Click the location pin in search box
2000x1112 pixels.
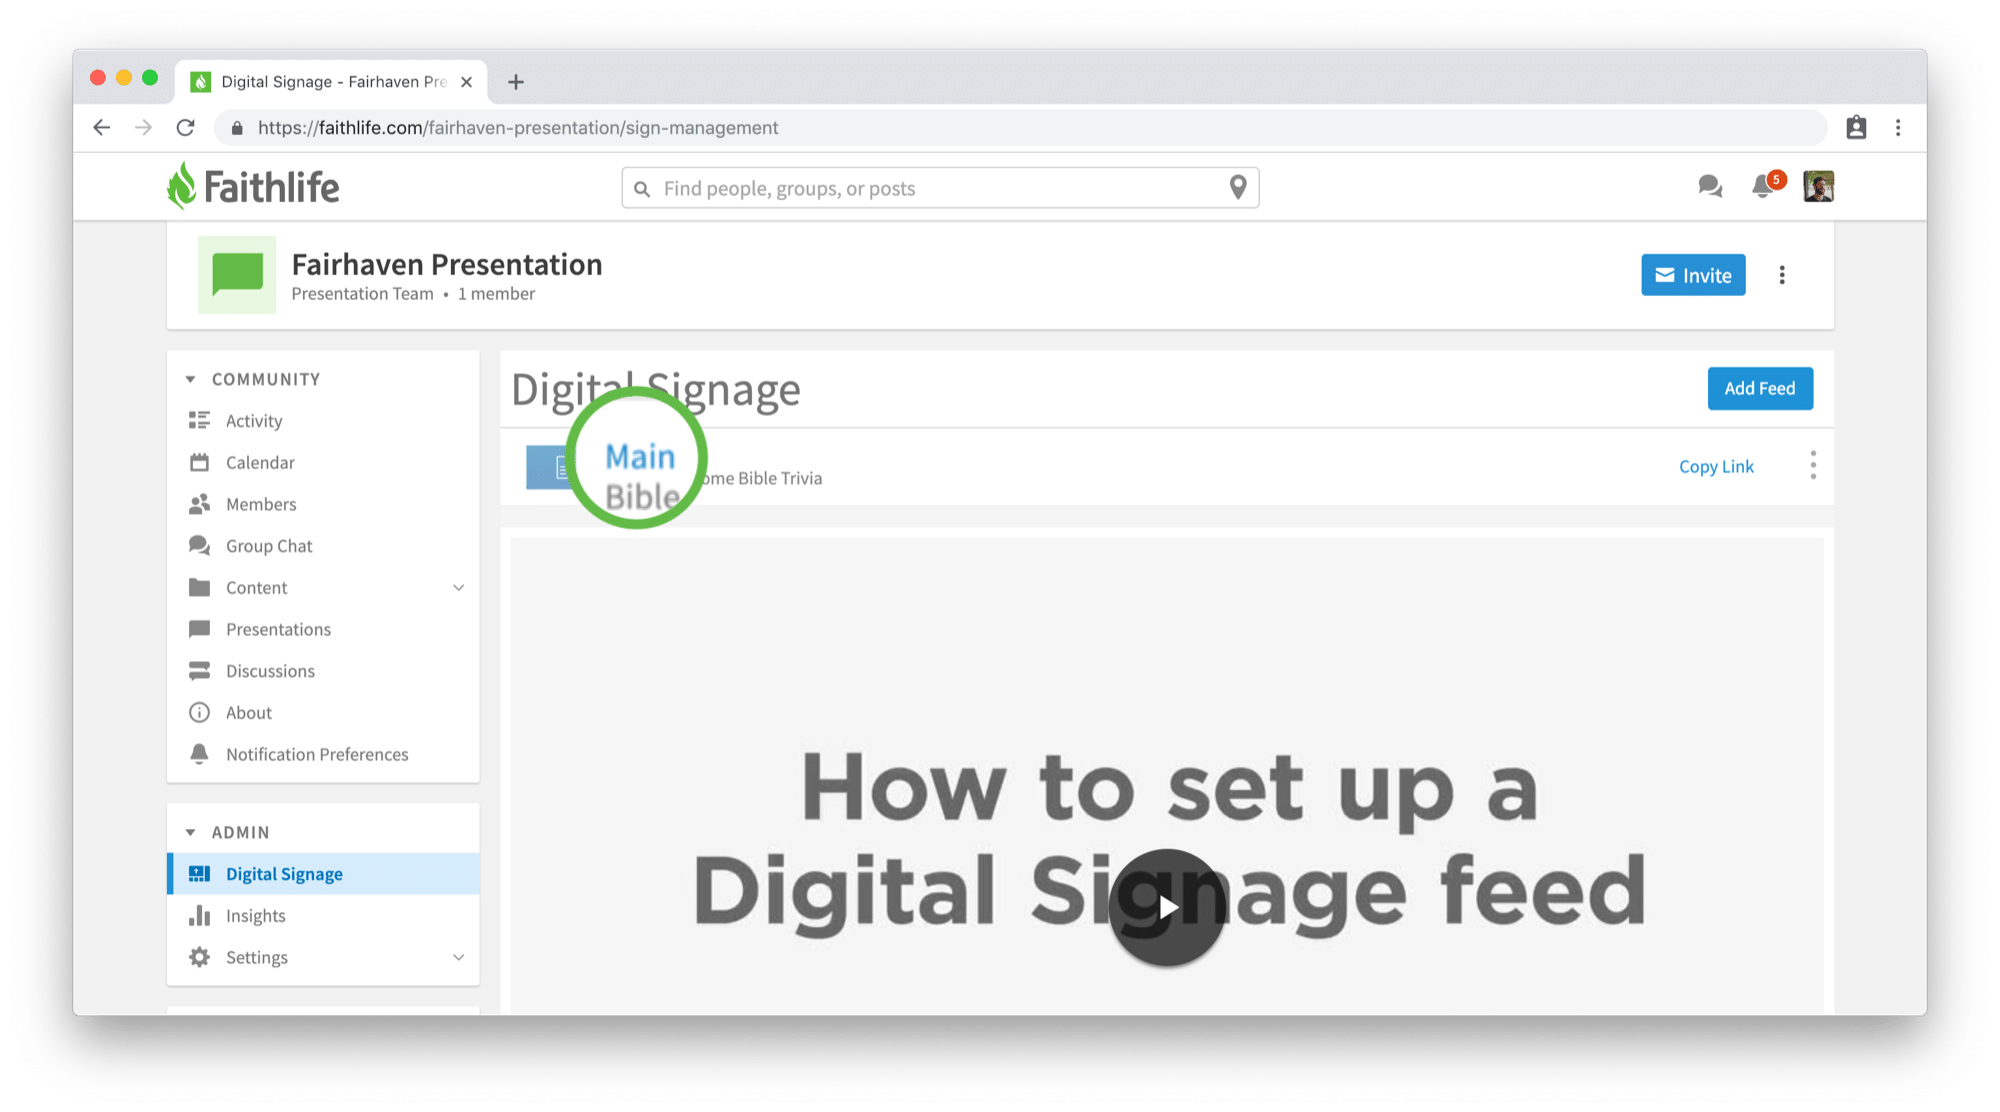(1238, 188)
